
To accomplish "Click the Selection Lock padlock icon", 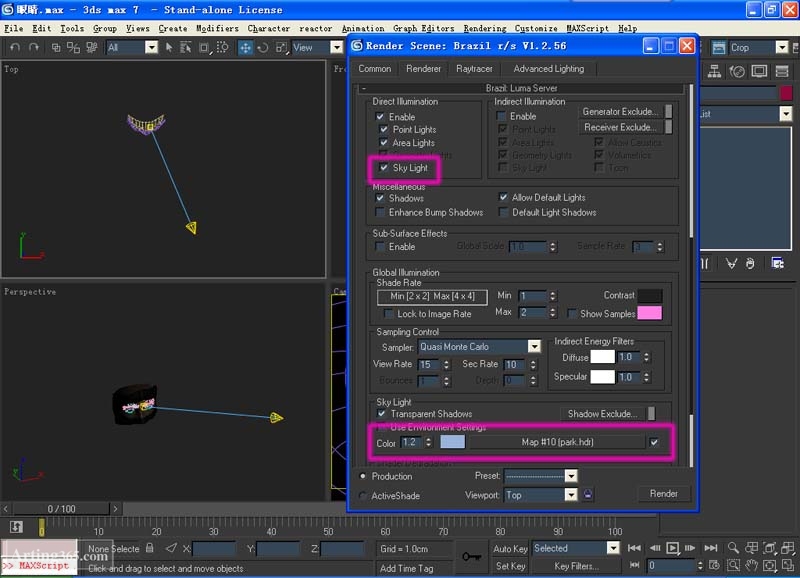I will pos(149,548).
